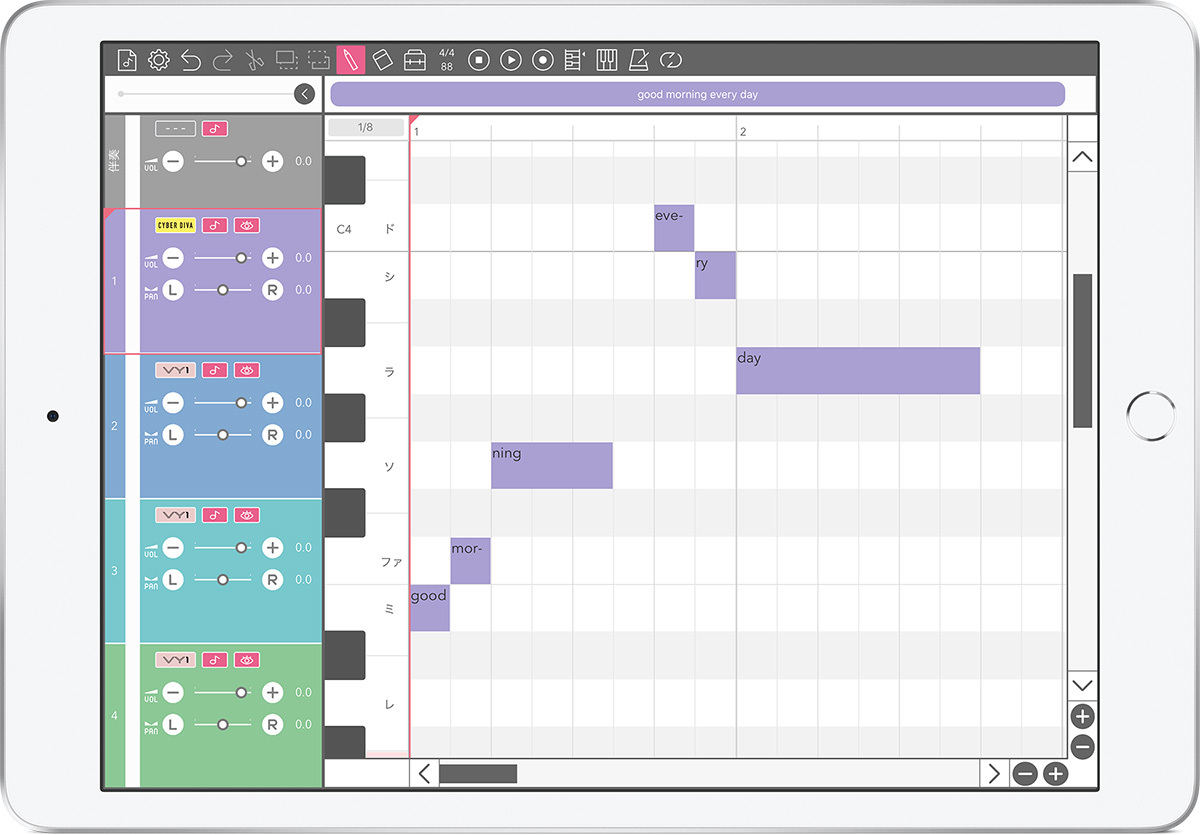Open the piano keyboard view

606,61
